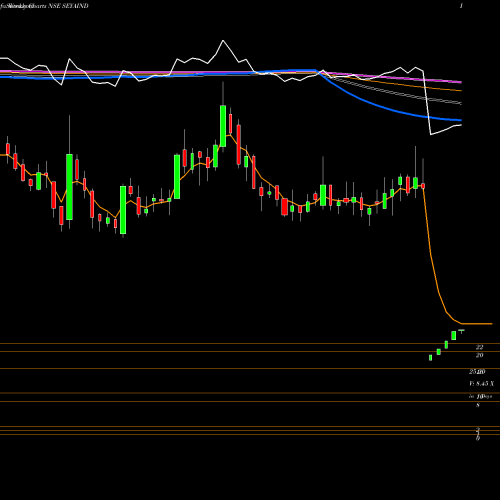500x500 pixels.
Task: Click the NSE SEYAIND chart title
Action: point(68,6)
